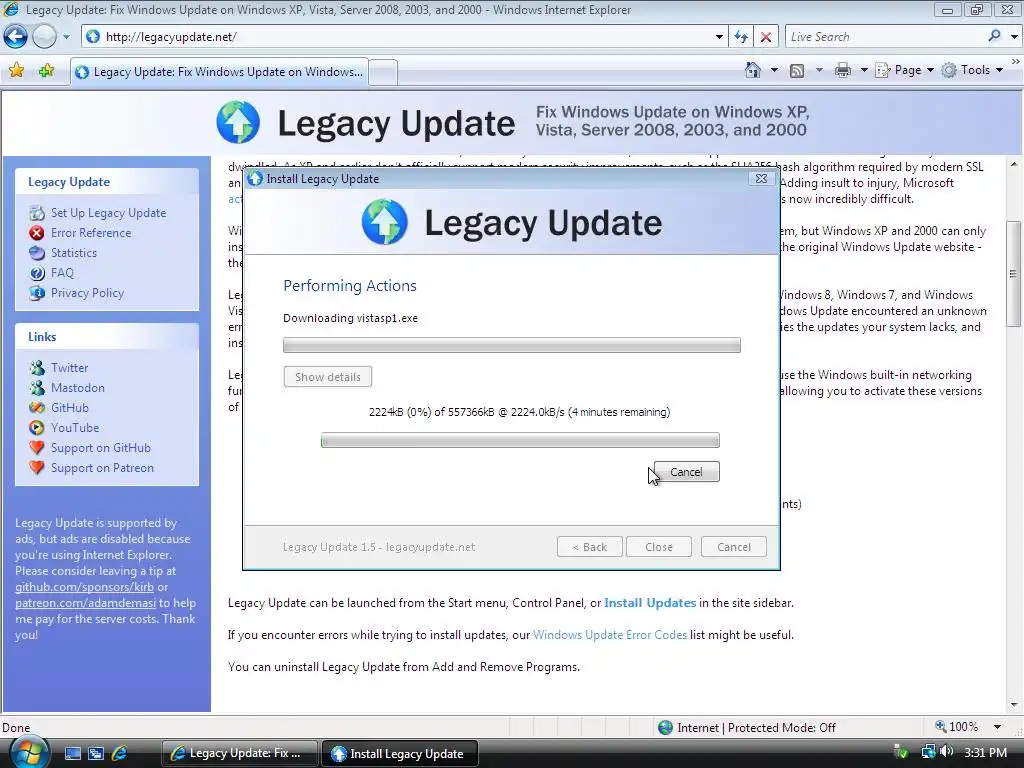The height and width of the screenshot is (768, 1024).
Task: Click Support on GitHub link
Action: [x=101, y=448]
